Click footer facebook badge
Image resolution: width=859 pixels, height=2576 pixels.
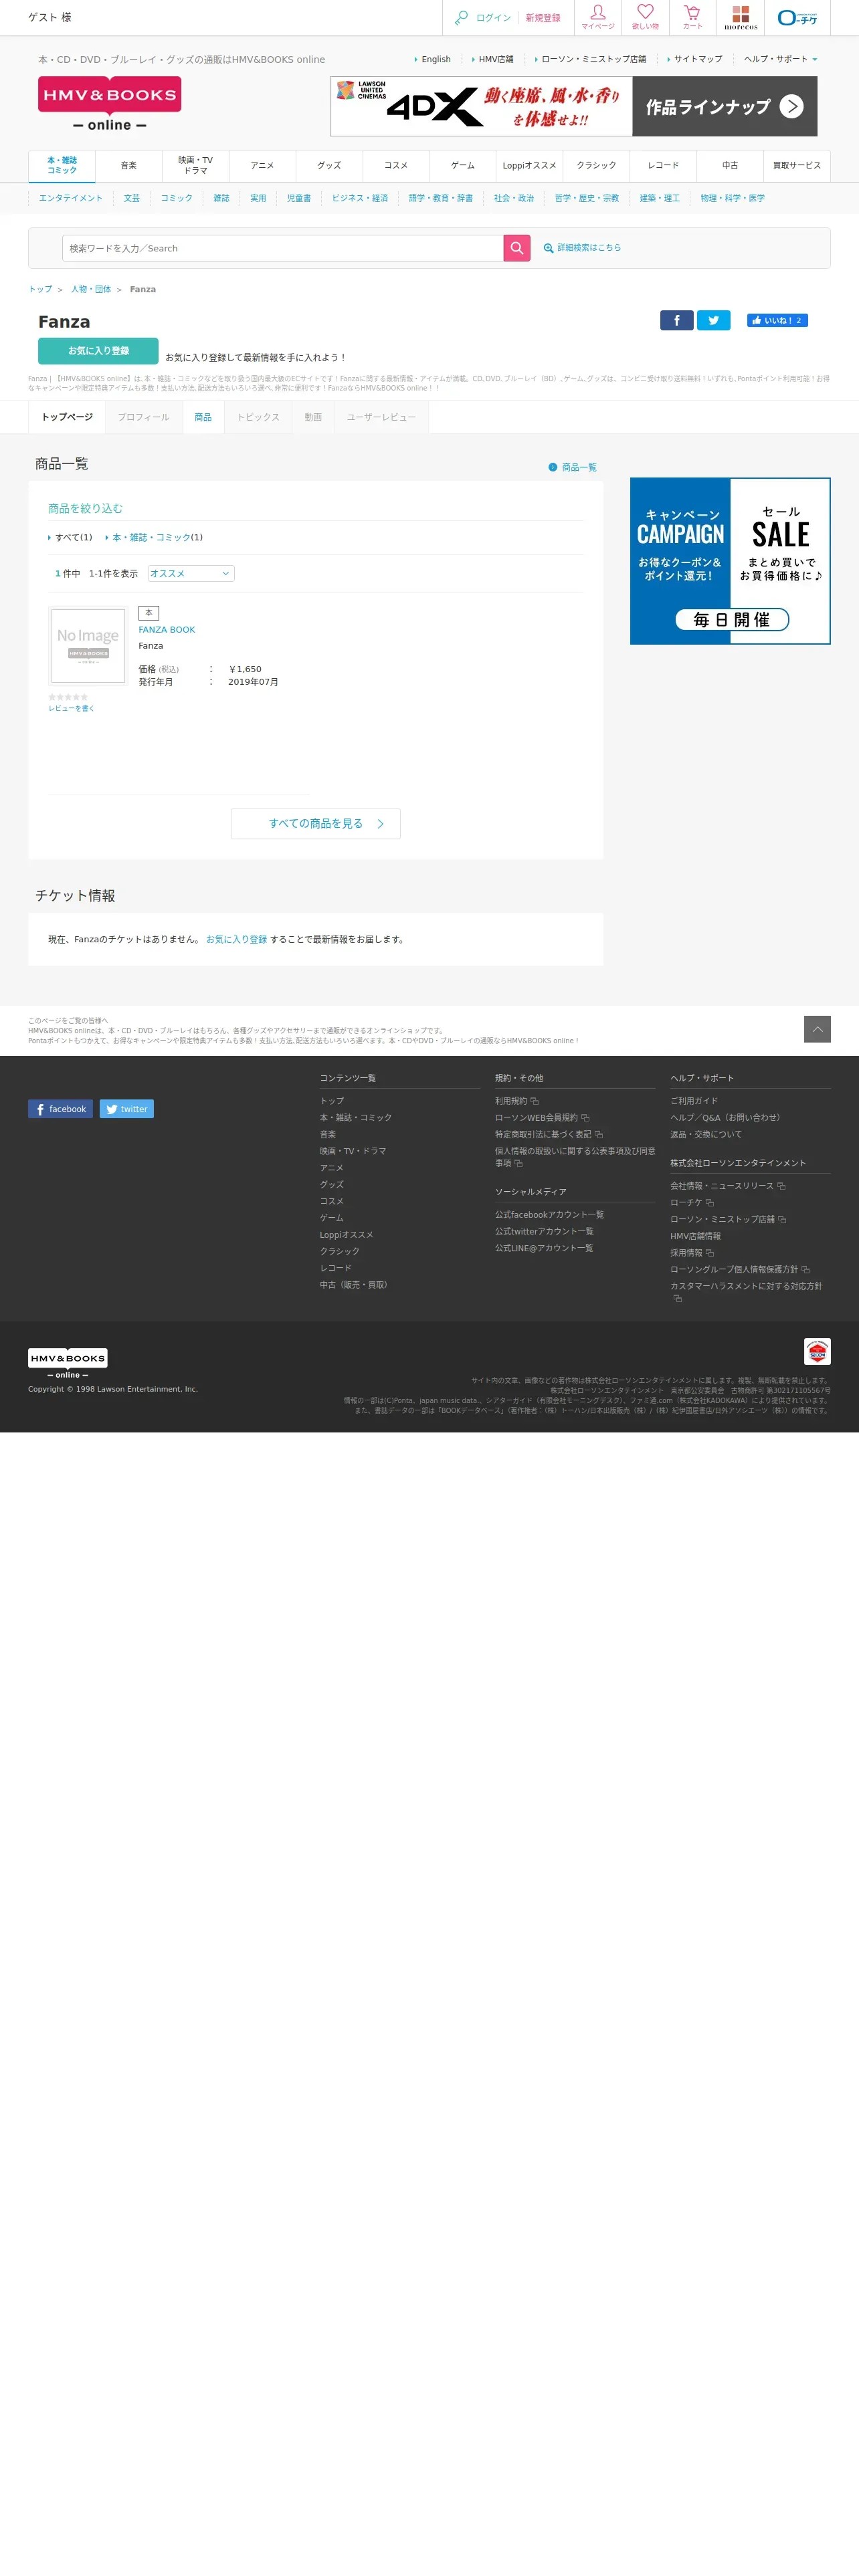[61, 1109]
